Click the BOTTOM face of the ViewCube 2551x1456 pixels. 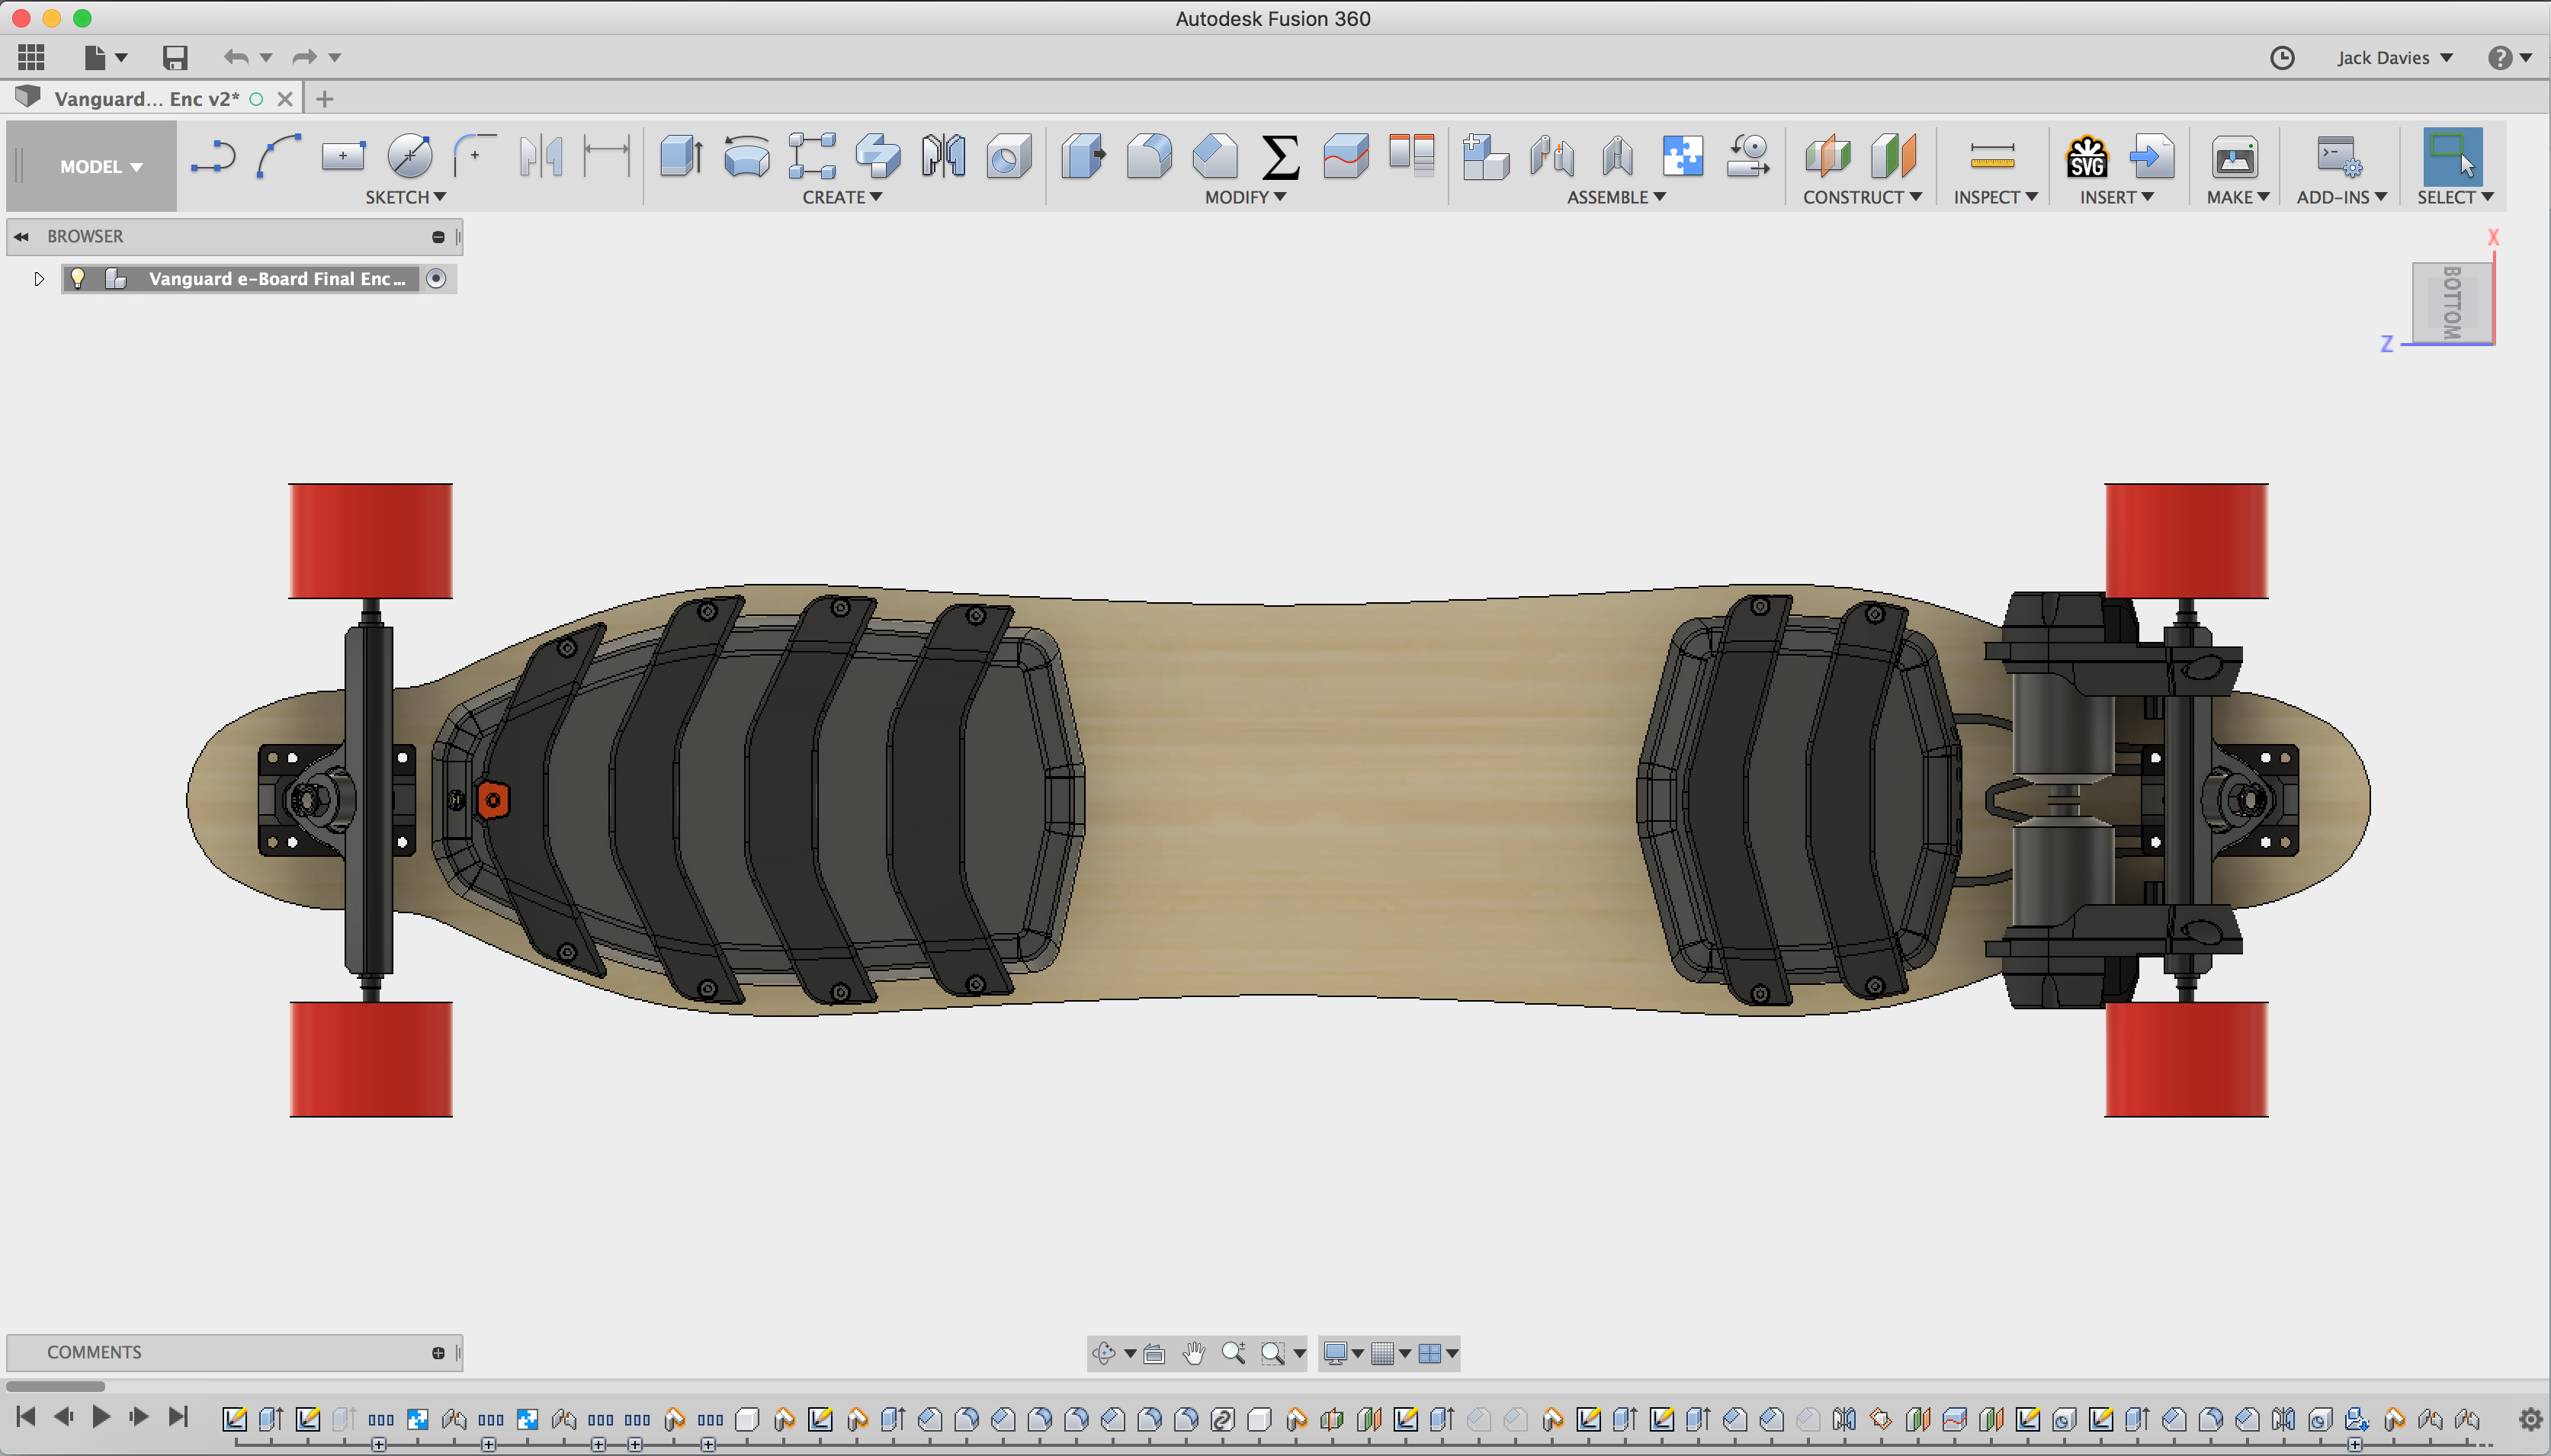click(x=2452, y=303)
